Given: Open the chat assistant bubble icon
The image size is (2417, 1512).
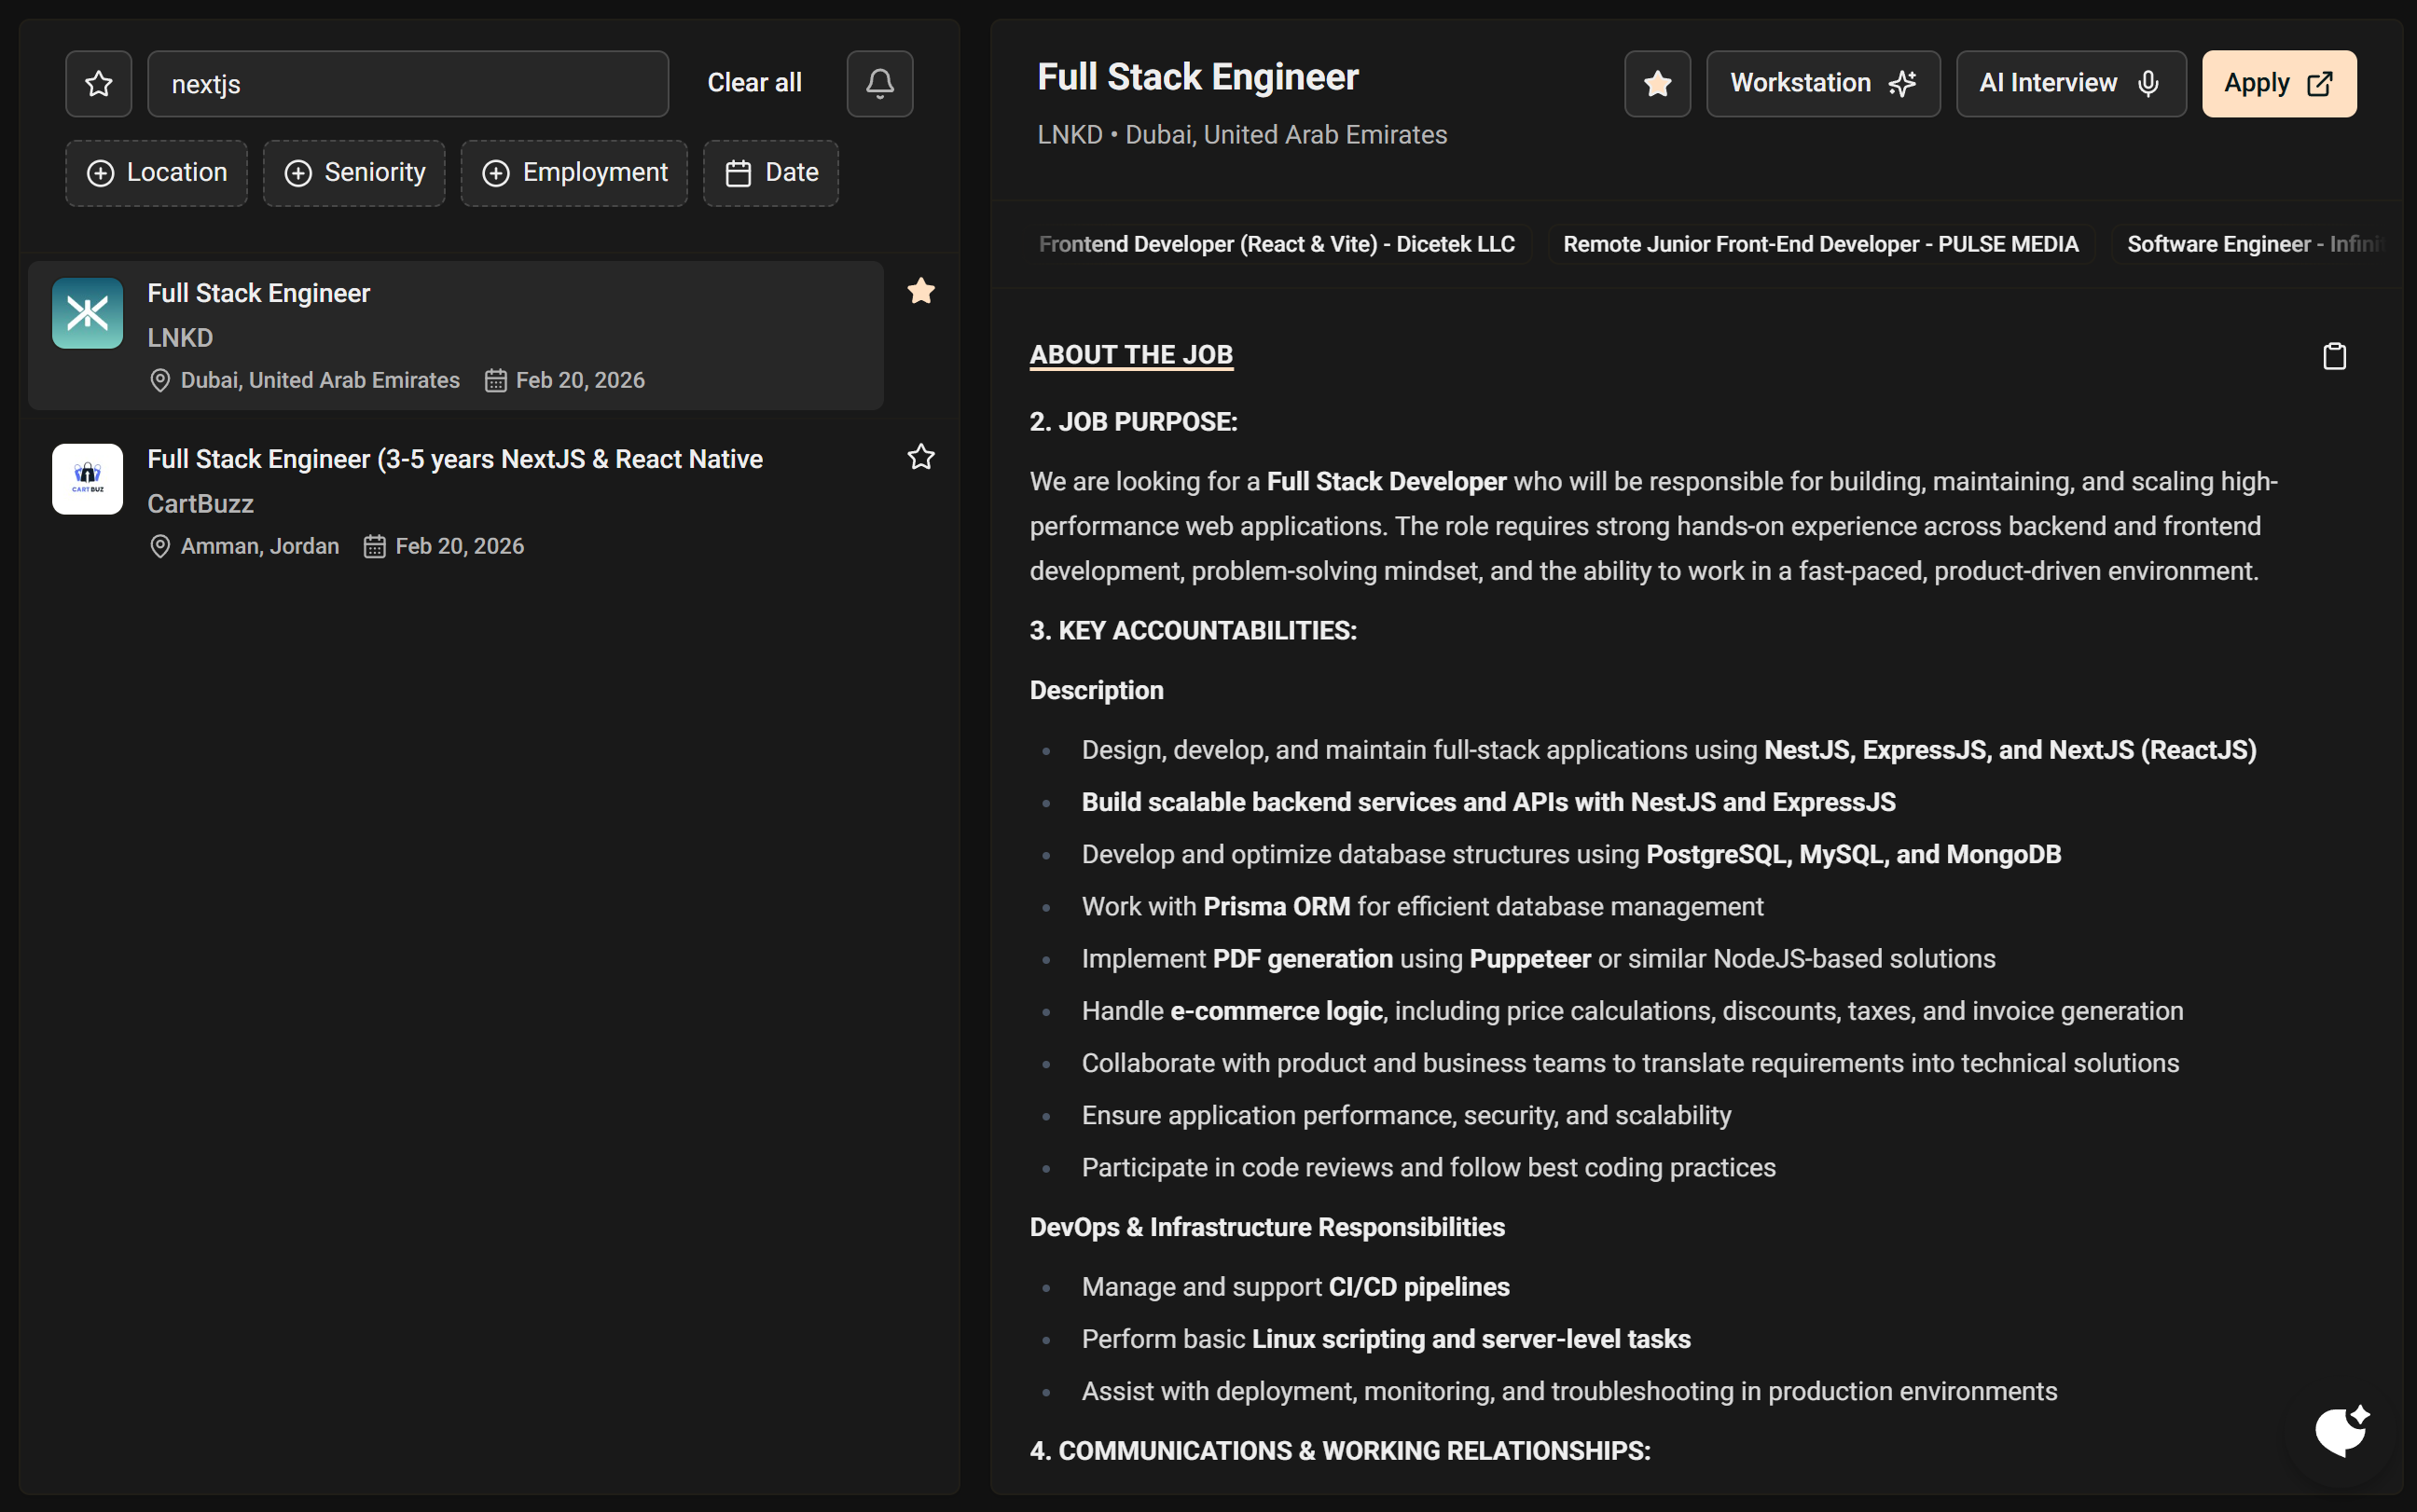Looking at the screenshot, I should [x=2341, y=1431].
